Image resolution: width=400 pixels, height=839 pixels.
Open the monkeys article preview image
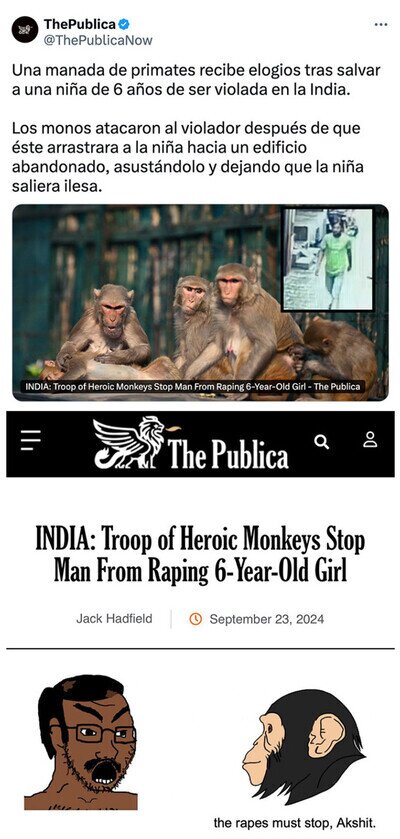click(x=201, y=302)
